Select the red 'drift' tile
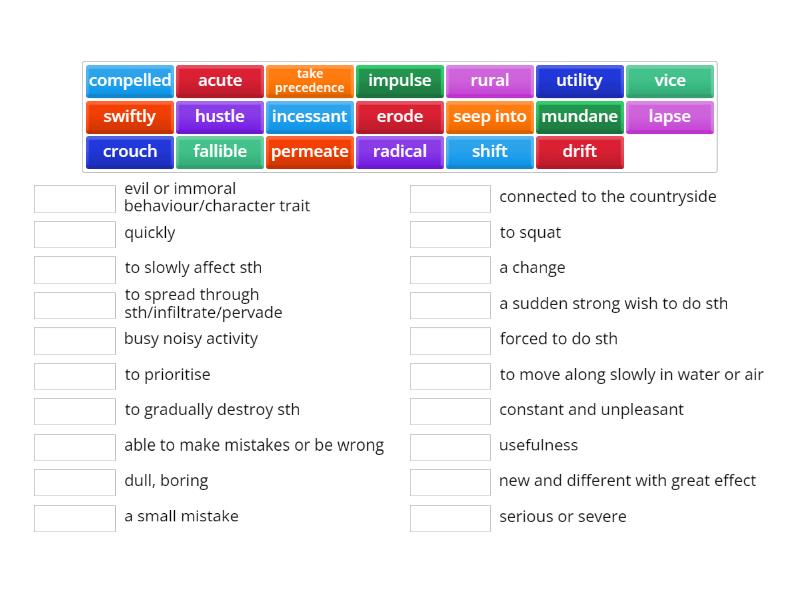Viewport: 800px width, 600px height. tap(579, 152)
